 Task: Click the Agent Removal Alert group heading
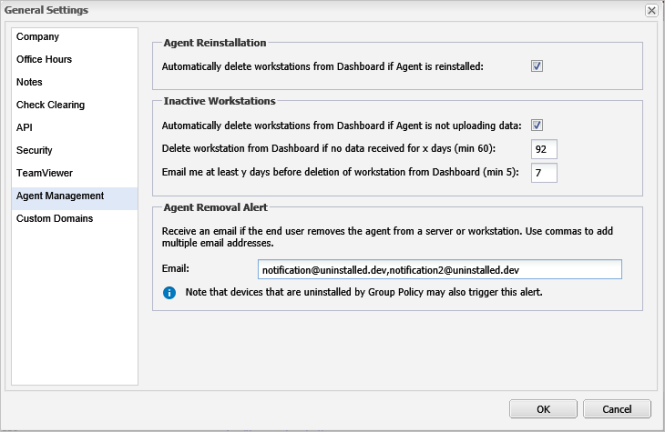coord(215,207)
